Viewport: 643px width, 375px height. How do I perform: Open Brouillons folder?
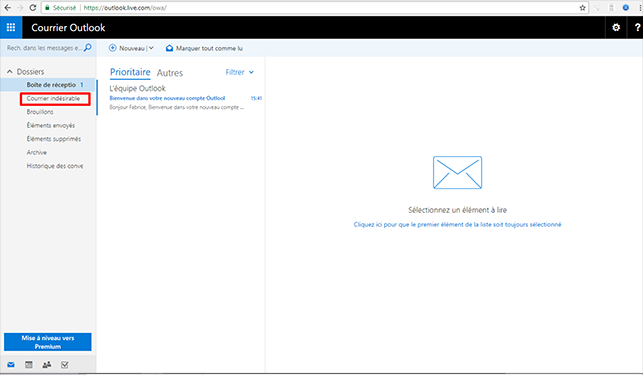click(x=40, y=112)
